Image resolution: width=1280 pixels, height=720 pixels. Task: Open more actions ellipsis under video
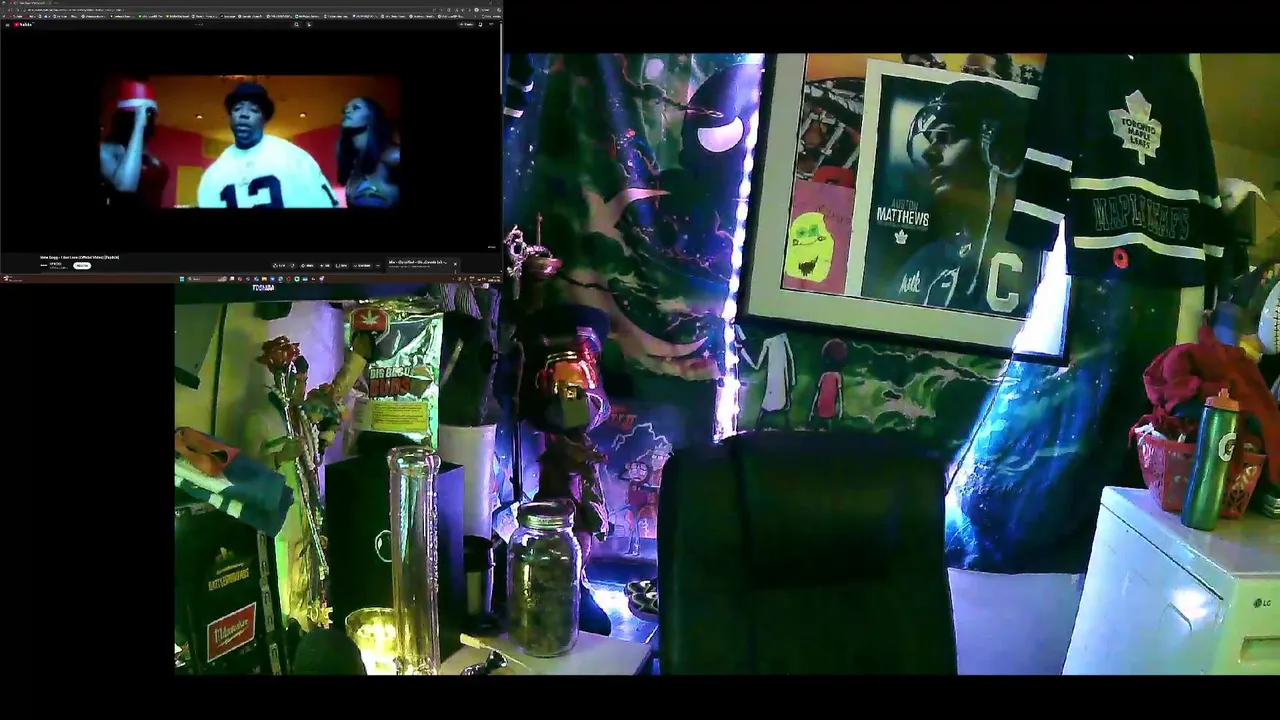(378, 266)
